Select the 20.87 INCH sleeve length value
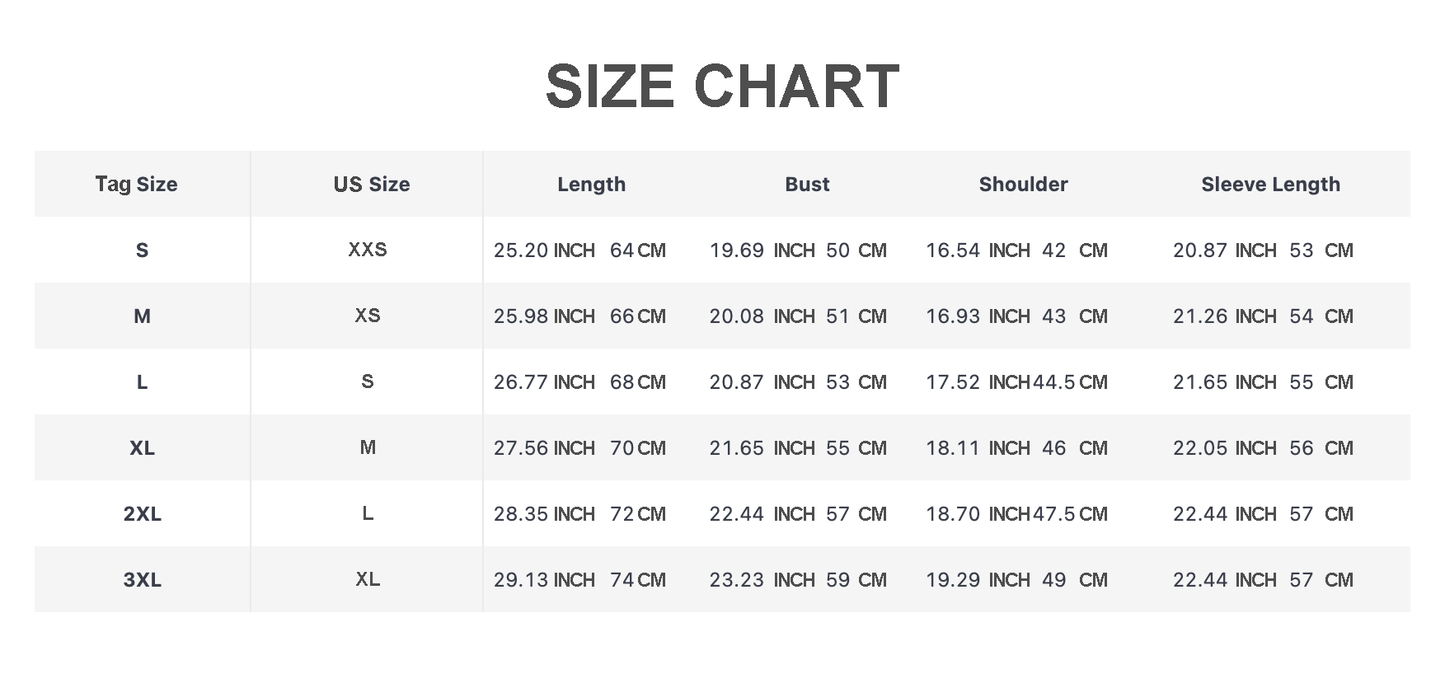Screen dimensions: 1445x674 (1224, 250)
